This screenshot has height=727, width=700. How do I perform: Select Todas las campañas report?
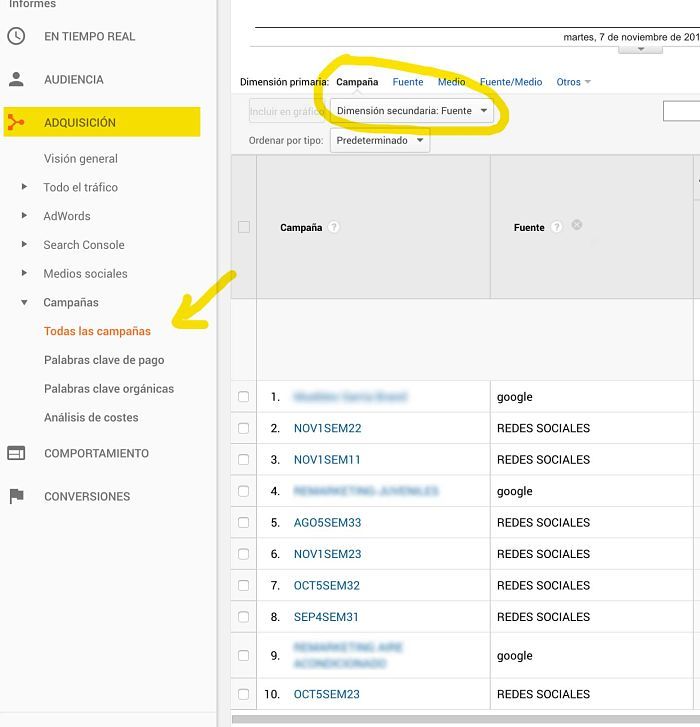click(x=97, y=331)
